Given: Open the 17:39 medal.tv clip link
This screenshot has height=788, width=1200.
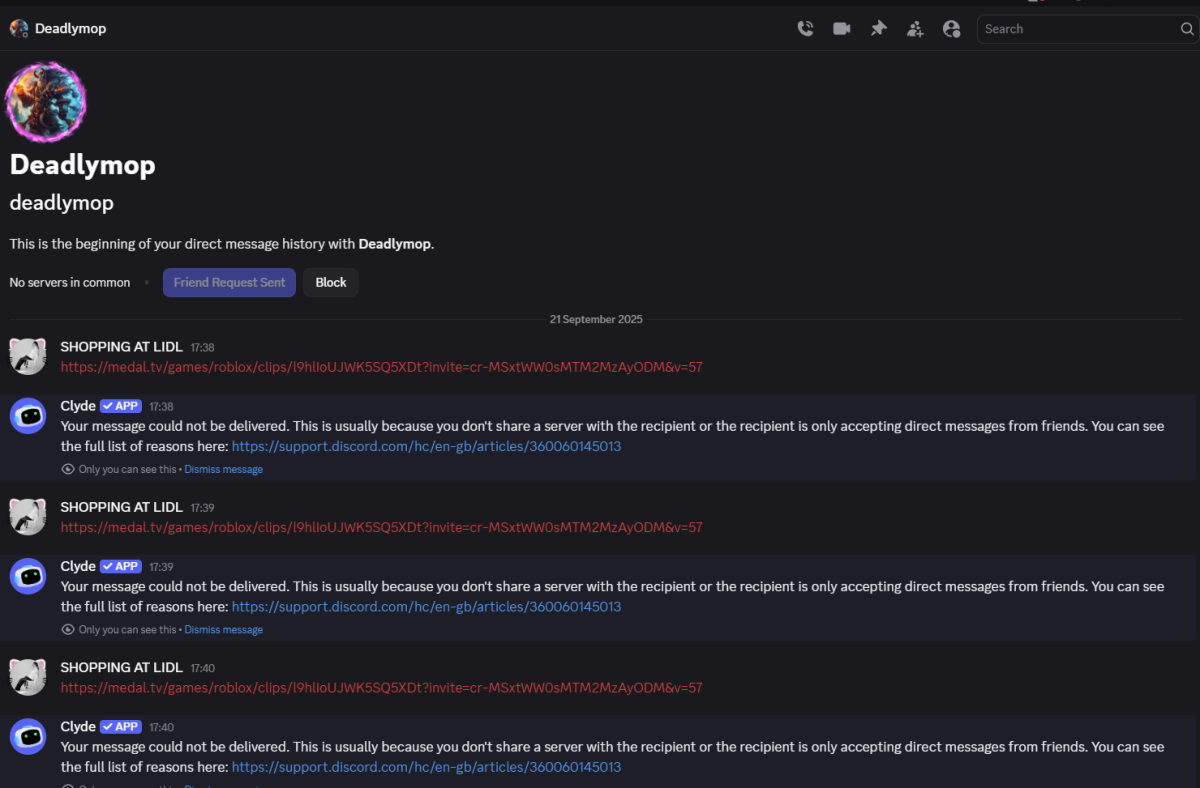Looking at the screenshot, I should (381, 527).
